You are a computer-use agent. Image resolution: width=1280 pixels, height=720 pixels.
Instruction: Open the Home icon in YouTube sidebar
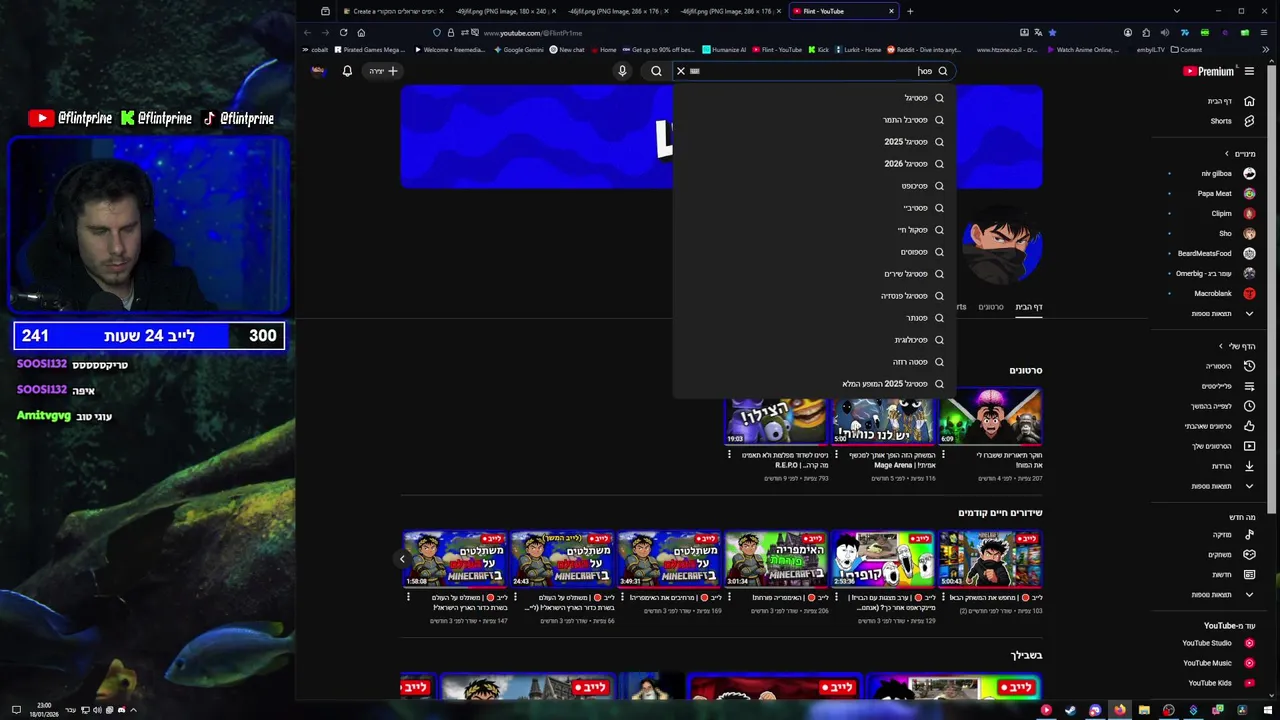pyautogui.click(x=1249, y=101)
